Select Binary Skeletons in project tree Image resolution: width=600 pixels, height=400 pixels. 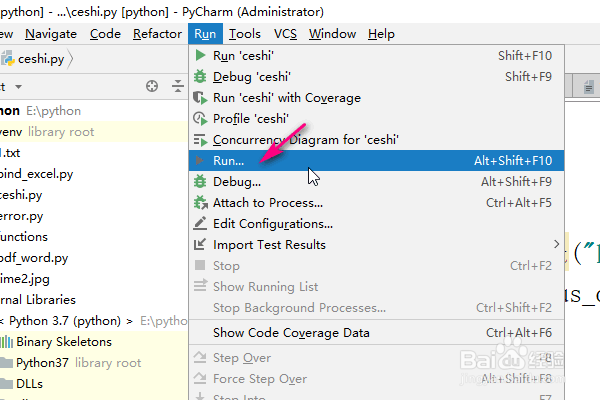click(x=64, y=342)
